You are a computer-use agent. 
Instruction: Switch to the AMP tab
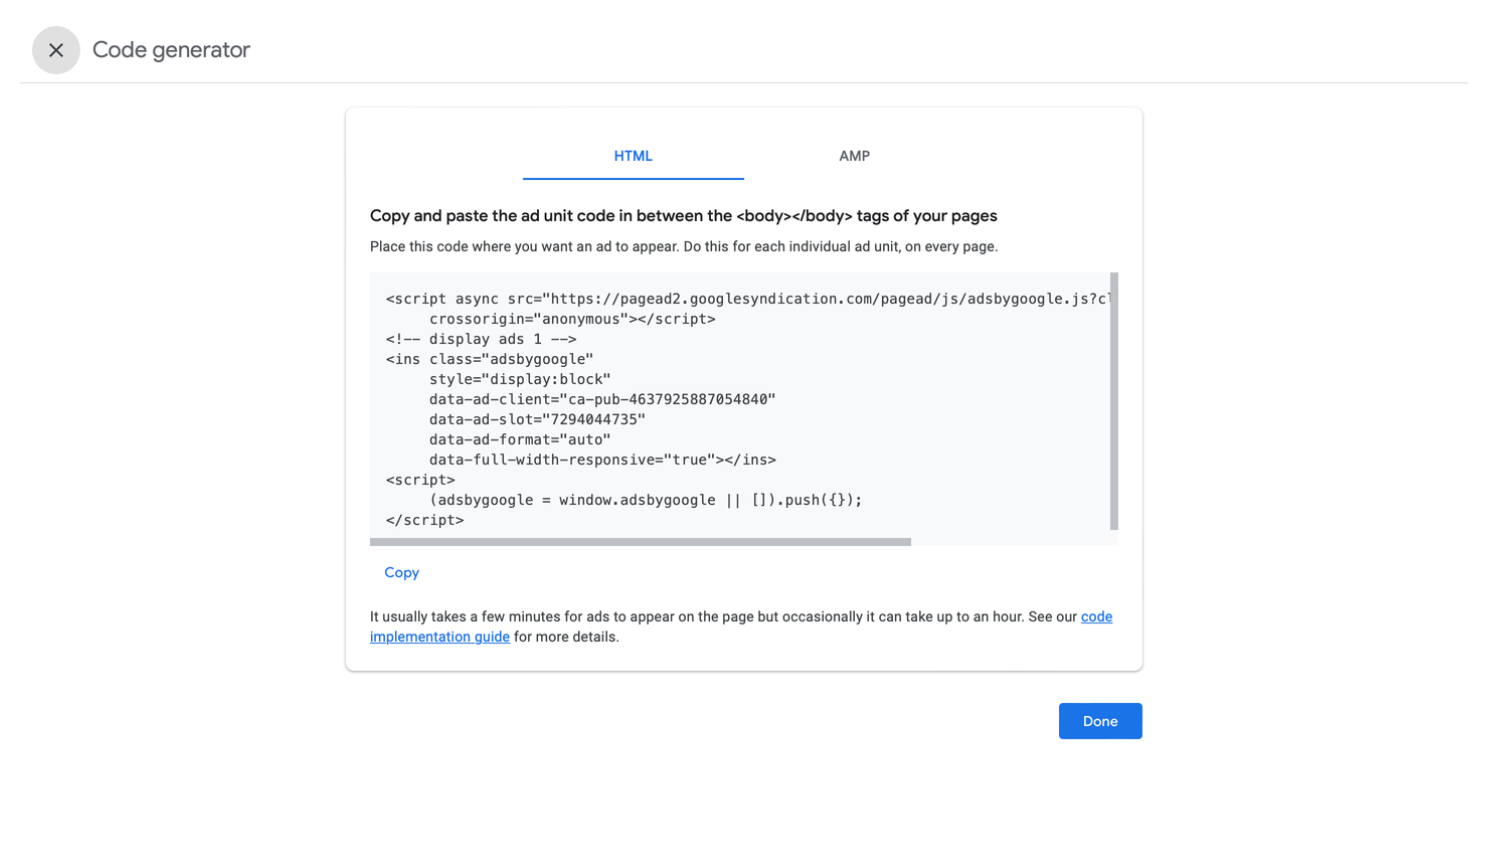pyautogui.click(x=854, y=156)
